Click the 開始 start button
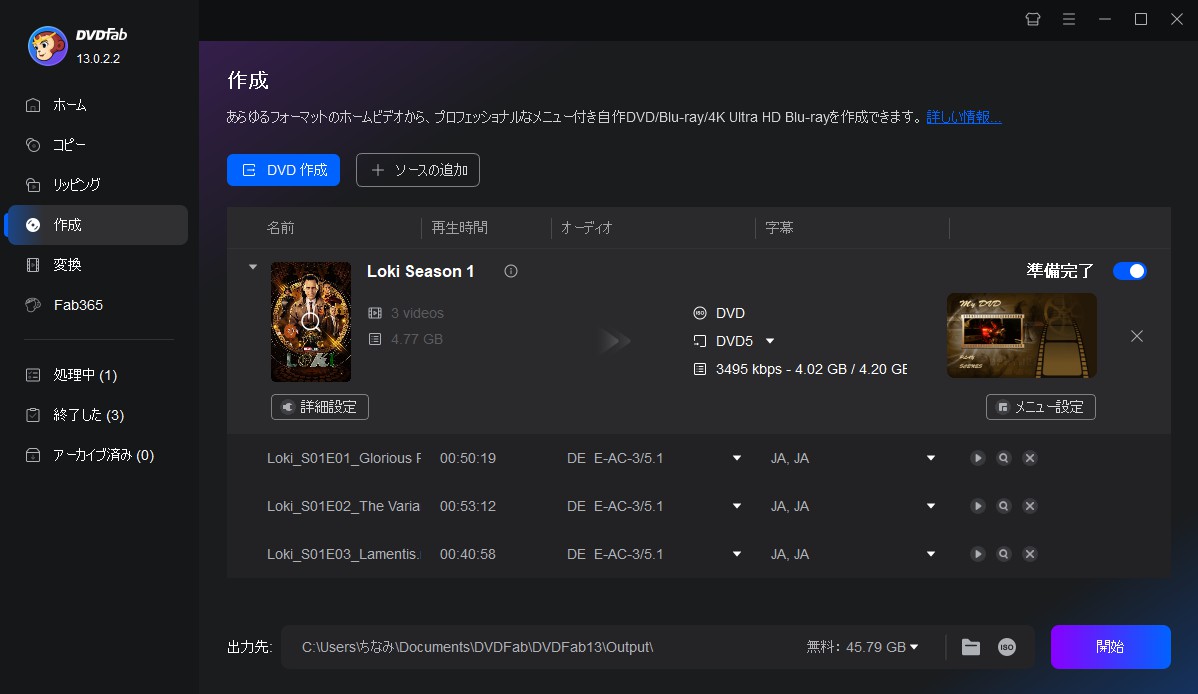The image size is (1198, 694). click(1110, 647)
